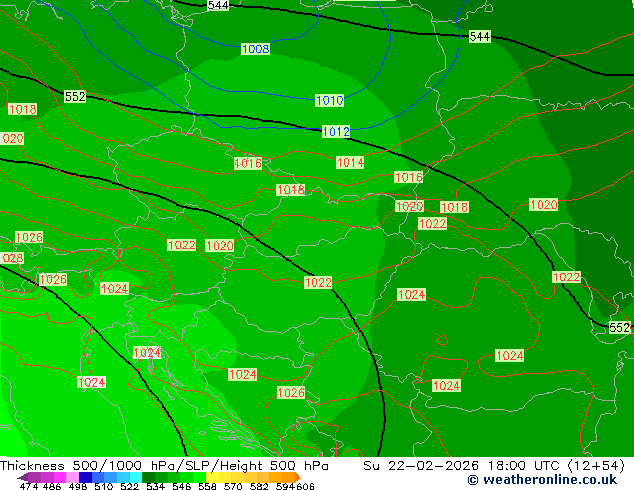Click the 544 contour label at the top center

[x=218, y=5]
